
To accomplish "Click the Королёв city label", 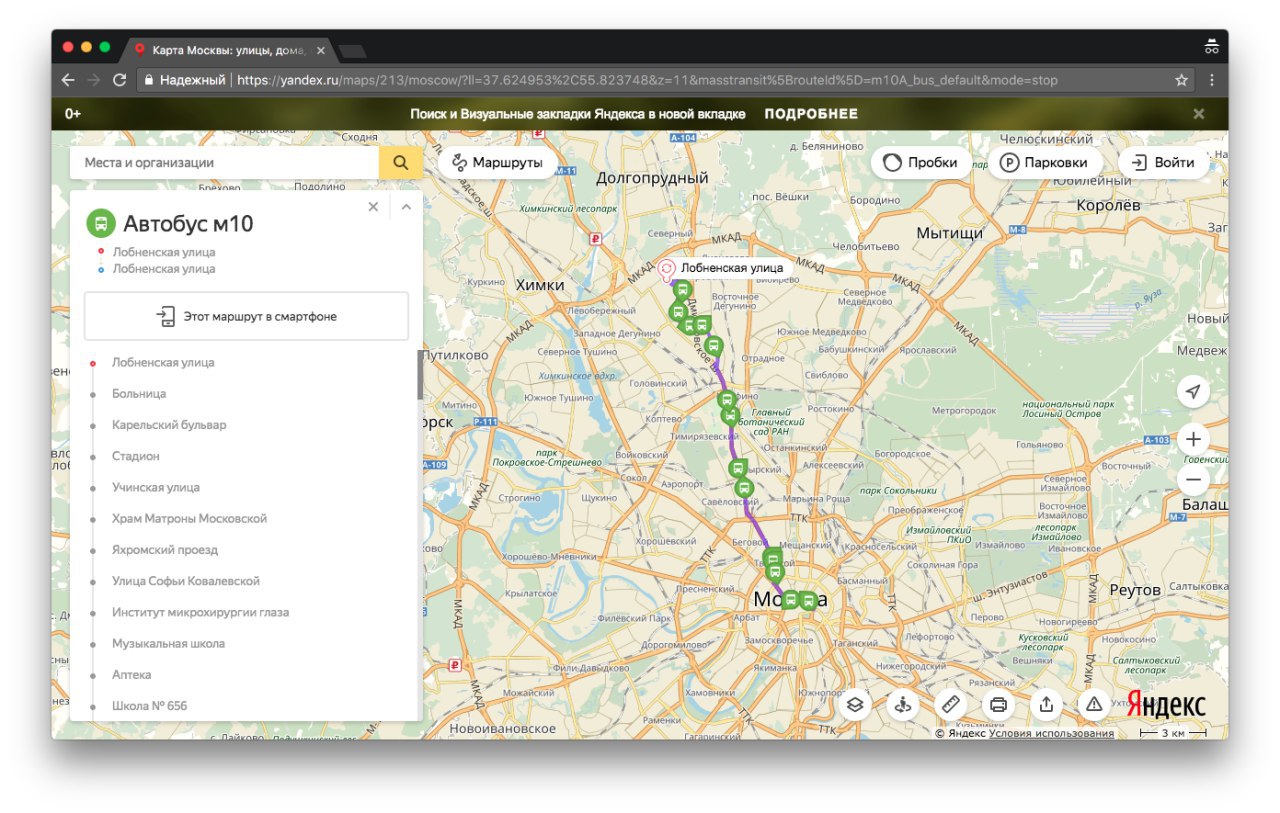I will [x=1108, y=205].
